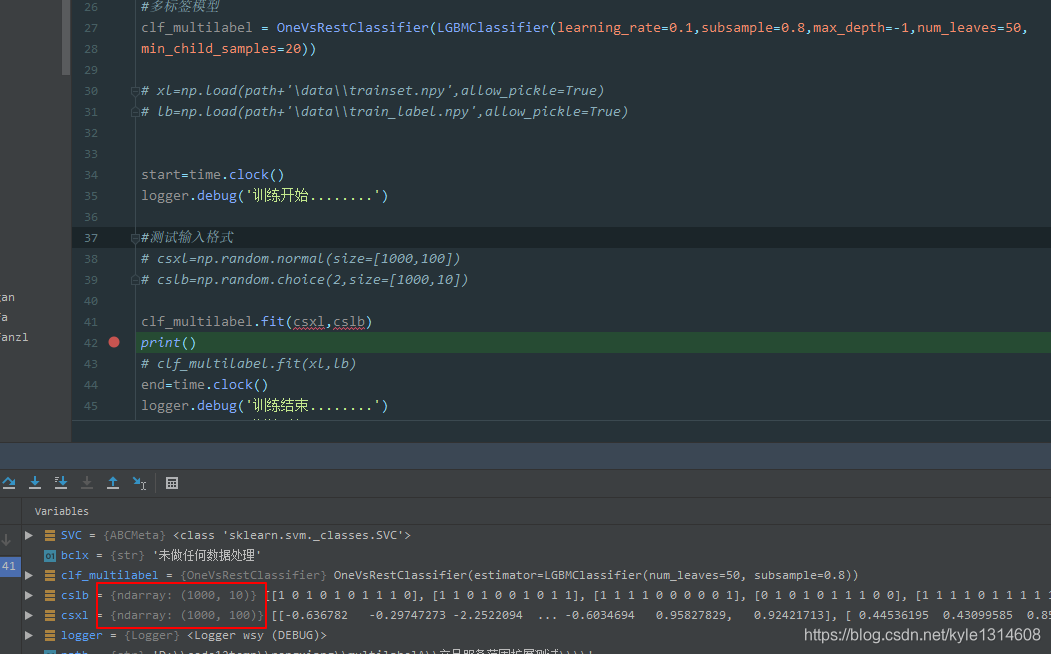Click np.random.normal comment on line 38
Image resolution: width=1051 pixels, height=654 pixels.
coord(300,259)
